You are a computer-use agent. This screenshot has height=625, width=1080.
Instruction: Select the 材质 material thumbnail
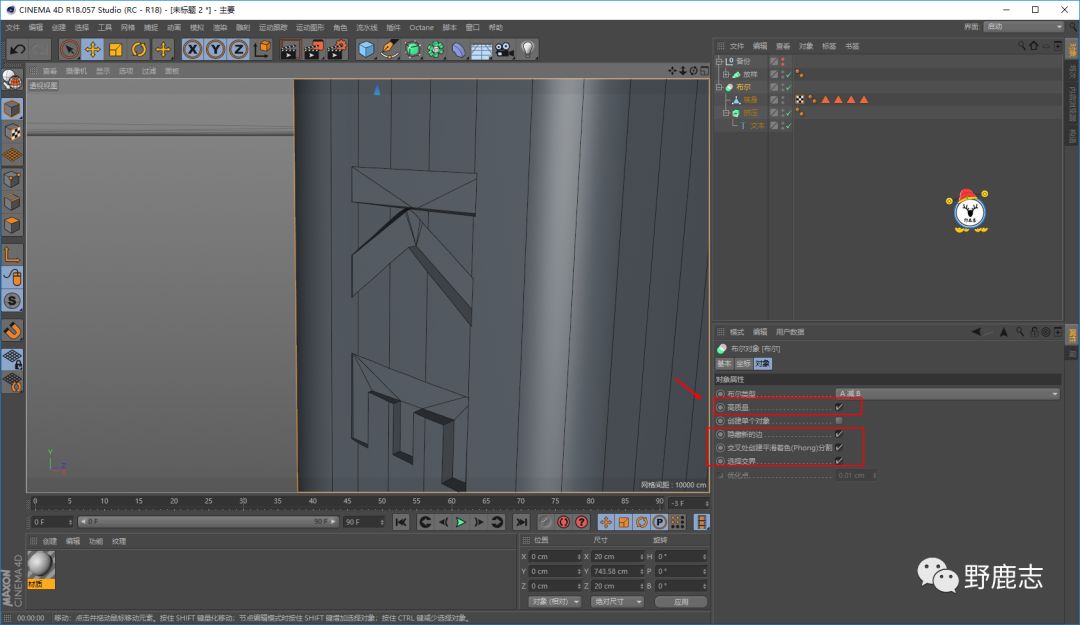click(41, 567)
